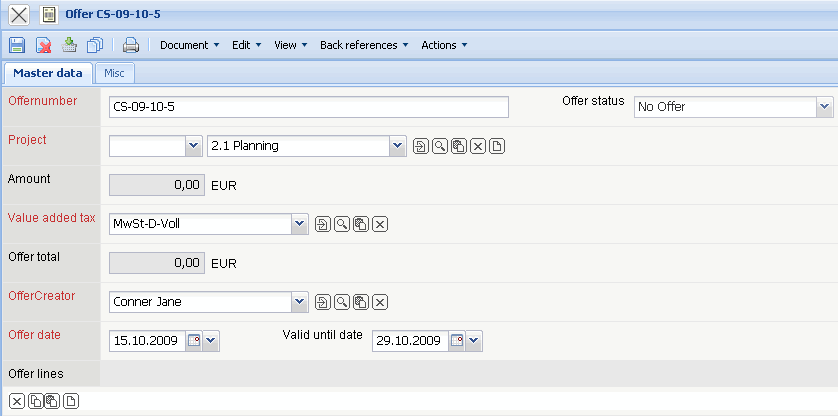Image resolution: width=838 pixels, height=416 pixels.
Task: Click the clear X icon beside Value added tax
Action: click(x=380, y=224)
